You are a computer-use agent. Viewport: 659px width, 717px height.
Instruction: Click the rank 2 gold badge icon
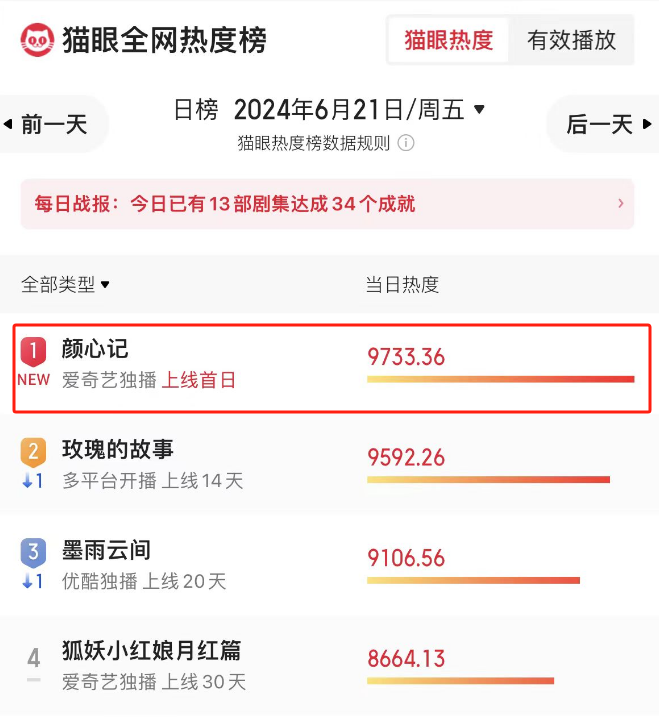point(33,452)
